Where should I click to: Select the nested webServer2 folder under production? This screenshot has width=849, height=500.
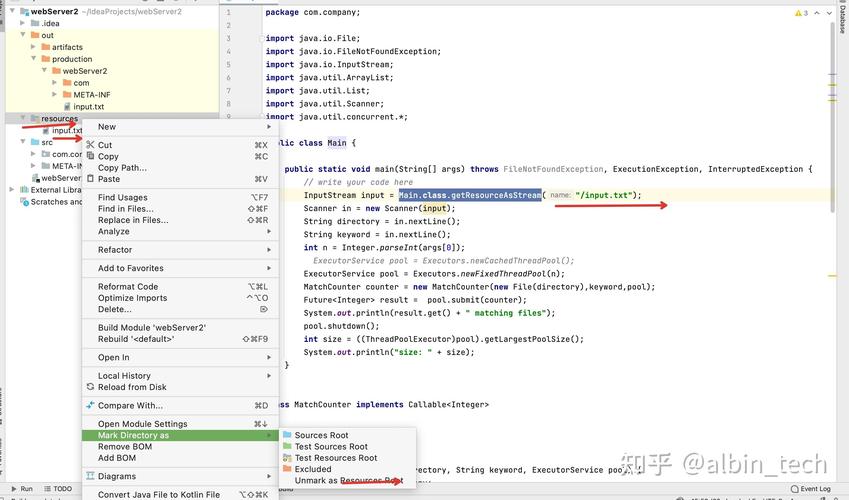85,70
